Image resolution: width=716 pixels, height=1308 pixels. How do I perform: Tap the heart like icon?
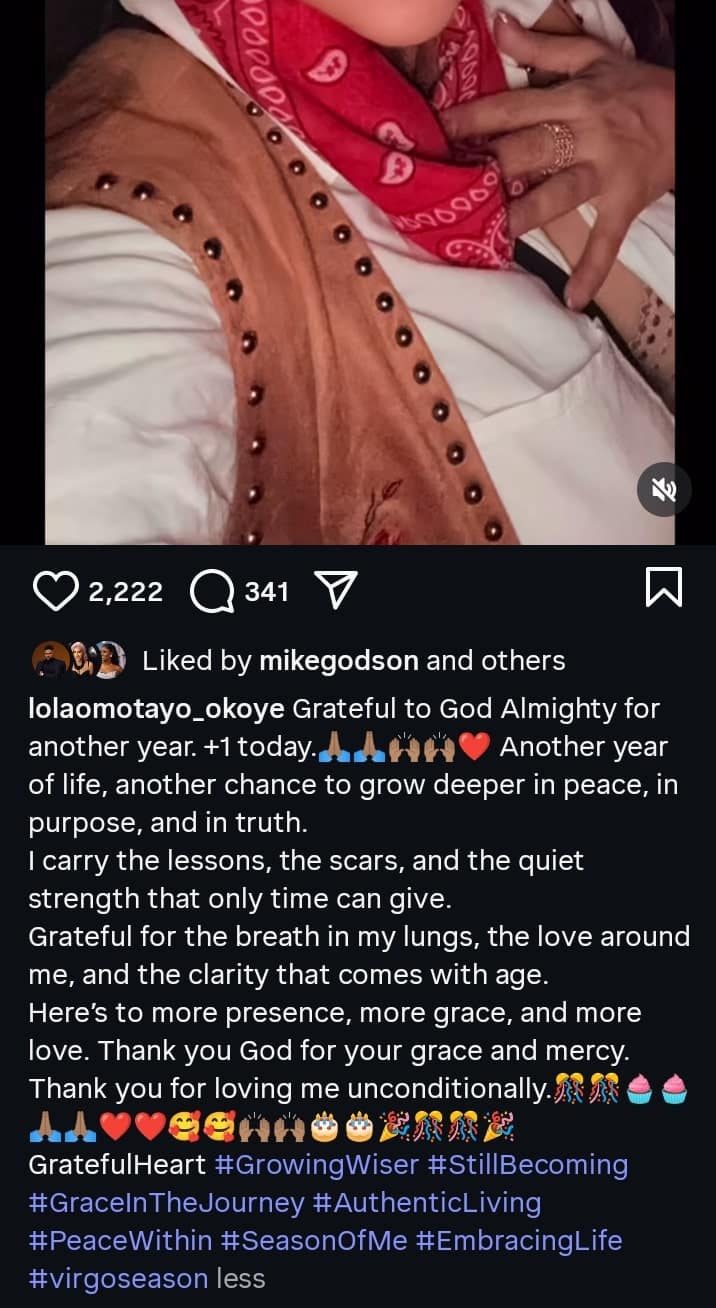point(56,591)
